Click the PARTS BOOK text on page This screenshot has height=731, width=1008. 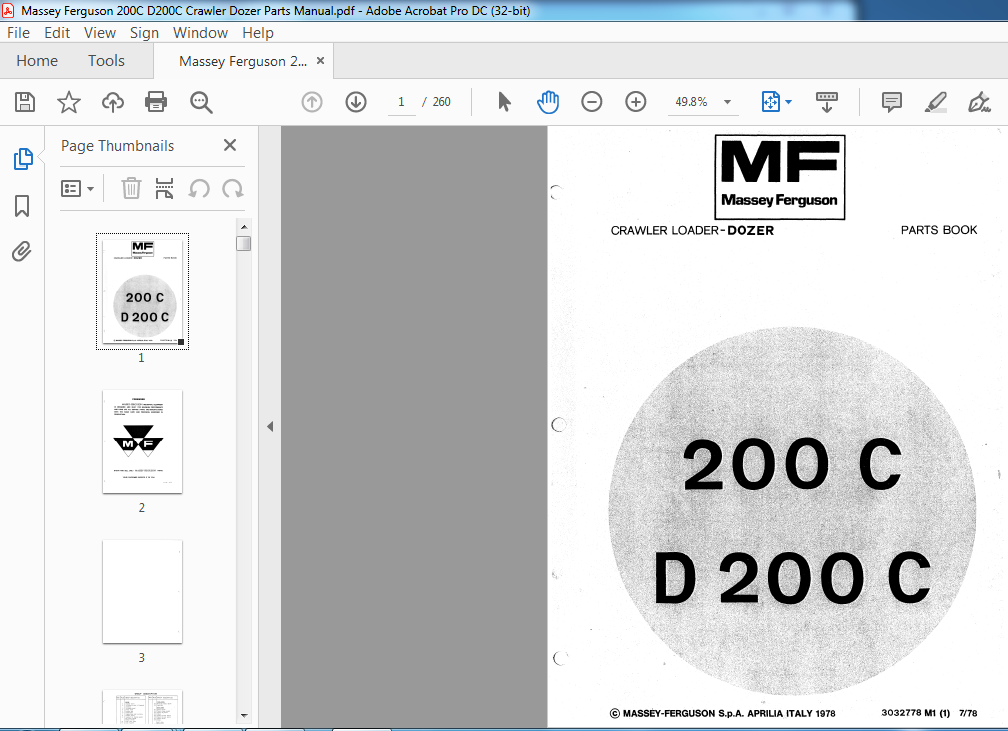click(939, 230)
